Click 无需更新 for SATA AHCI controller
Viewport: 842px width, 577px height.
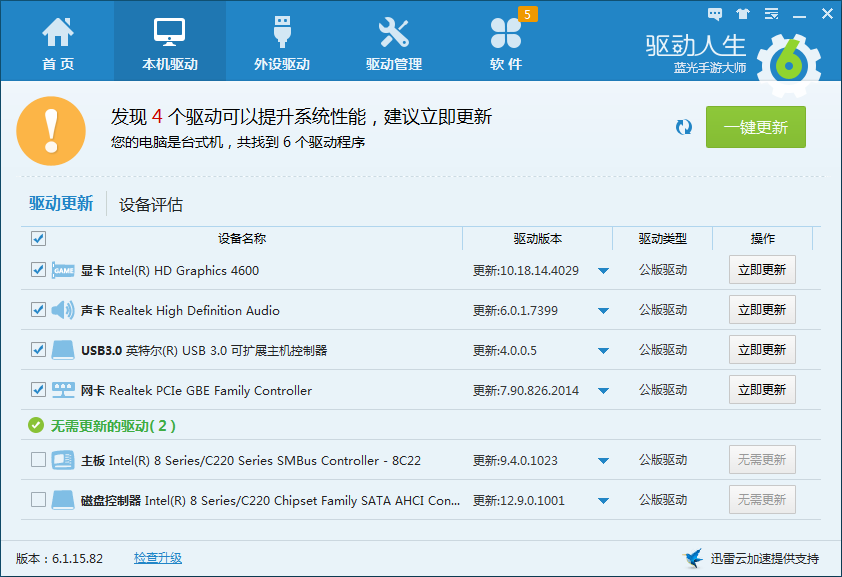762,500
